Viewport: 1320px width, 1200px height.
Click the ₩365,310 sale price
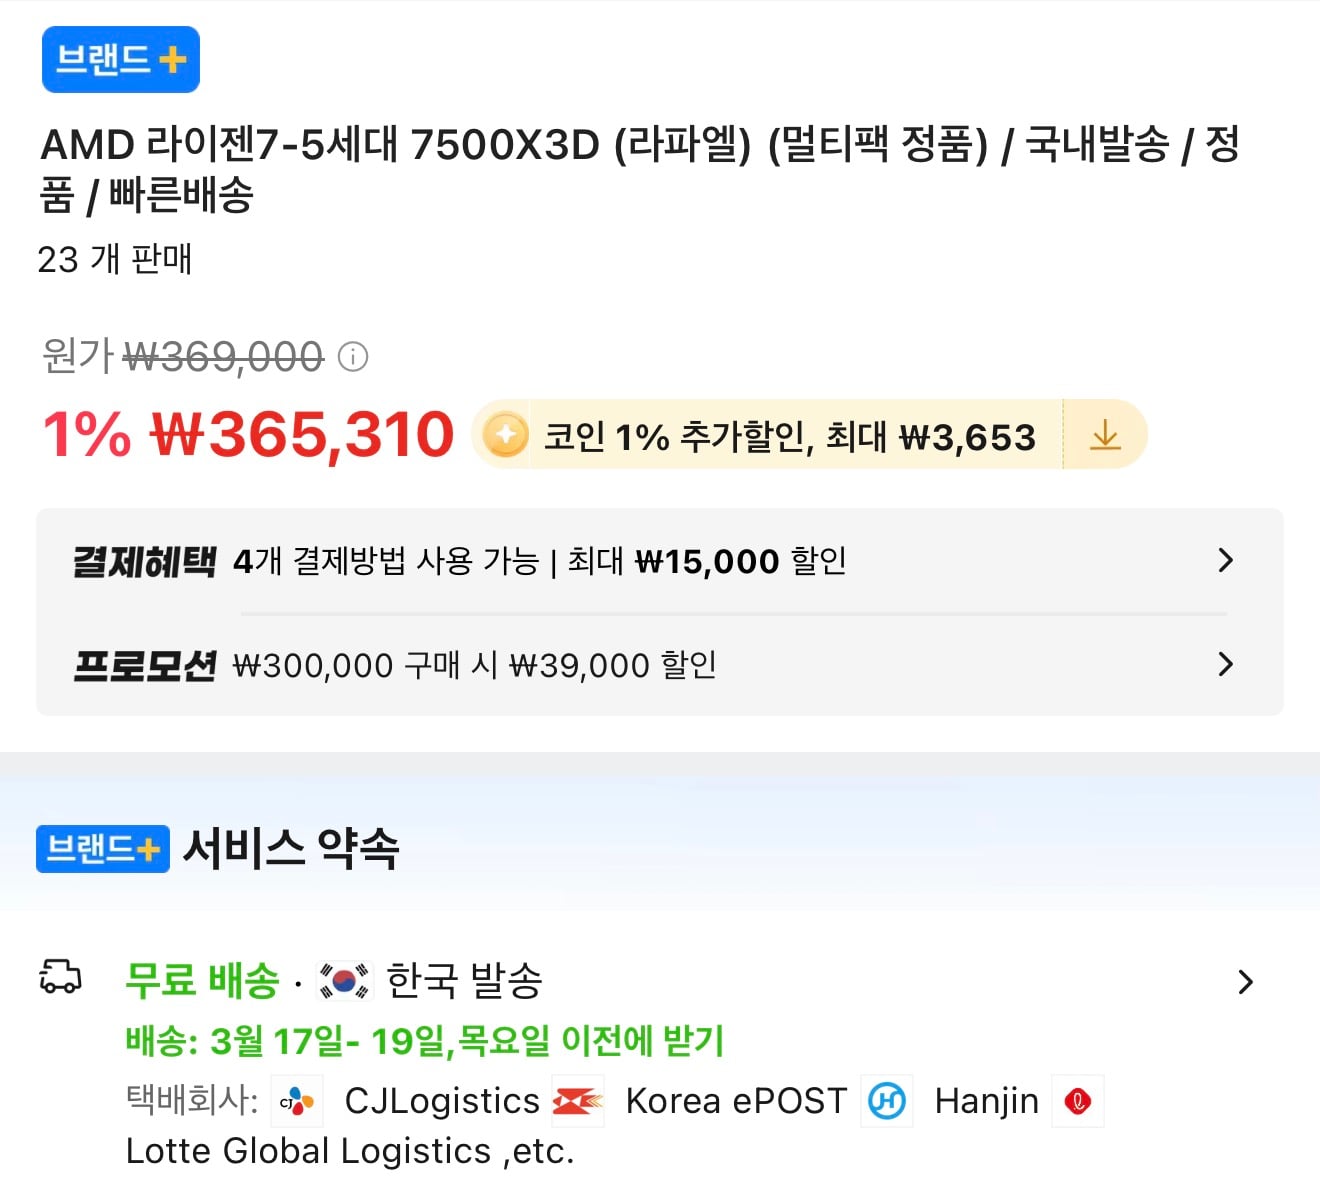pos(302,435)
